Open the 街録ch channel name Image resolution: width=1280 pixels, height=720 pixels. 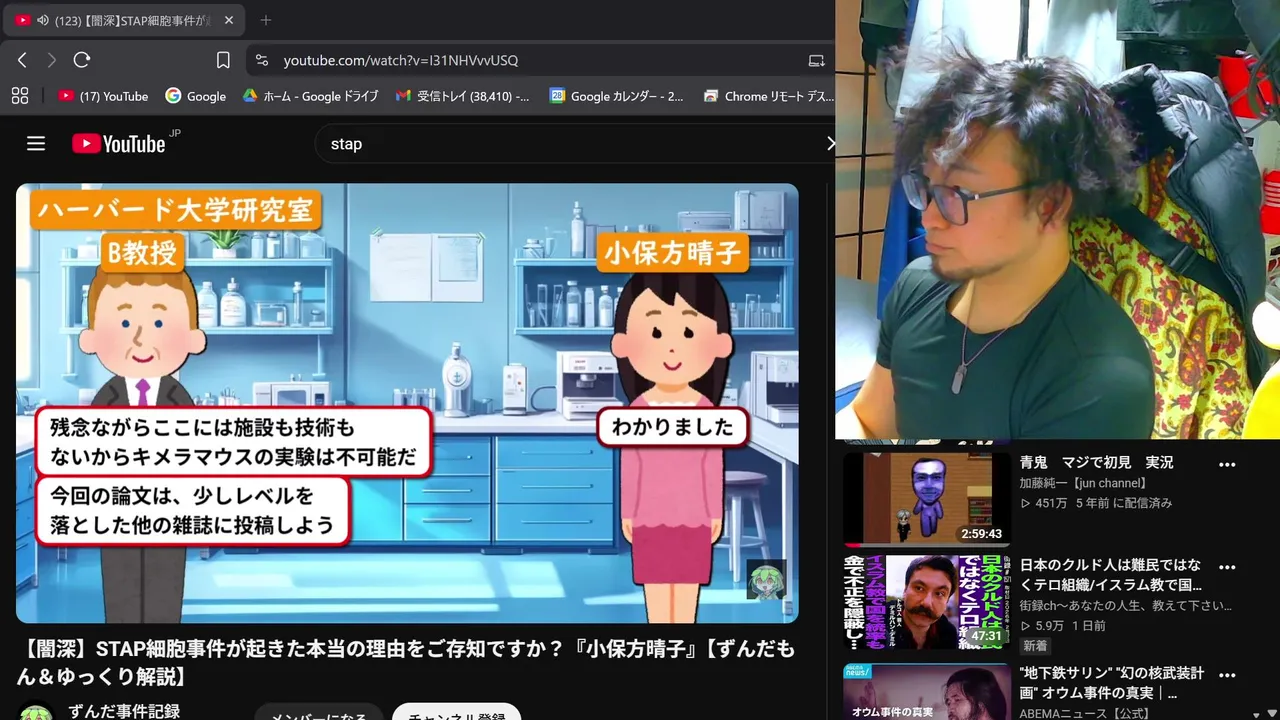click(1125, 606)
